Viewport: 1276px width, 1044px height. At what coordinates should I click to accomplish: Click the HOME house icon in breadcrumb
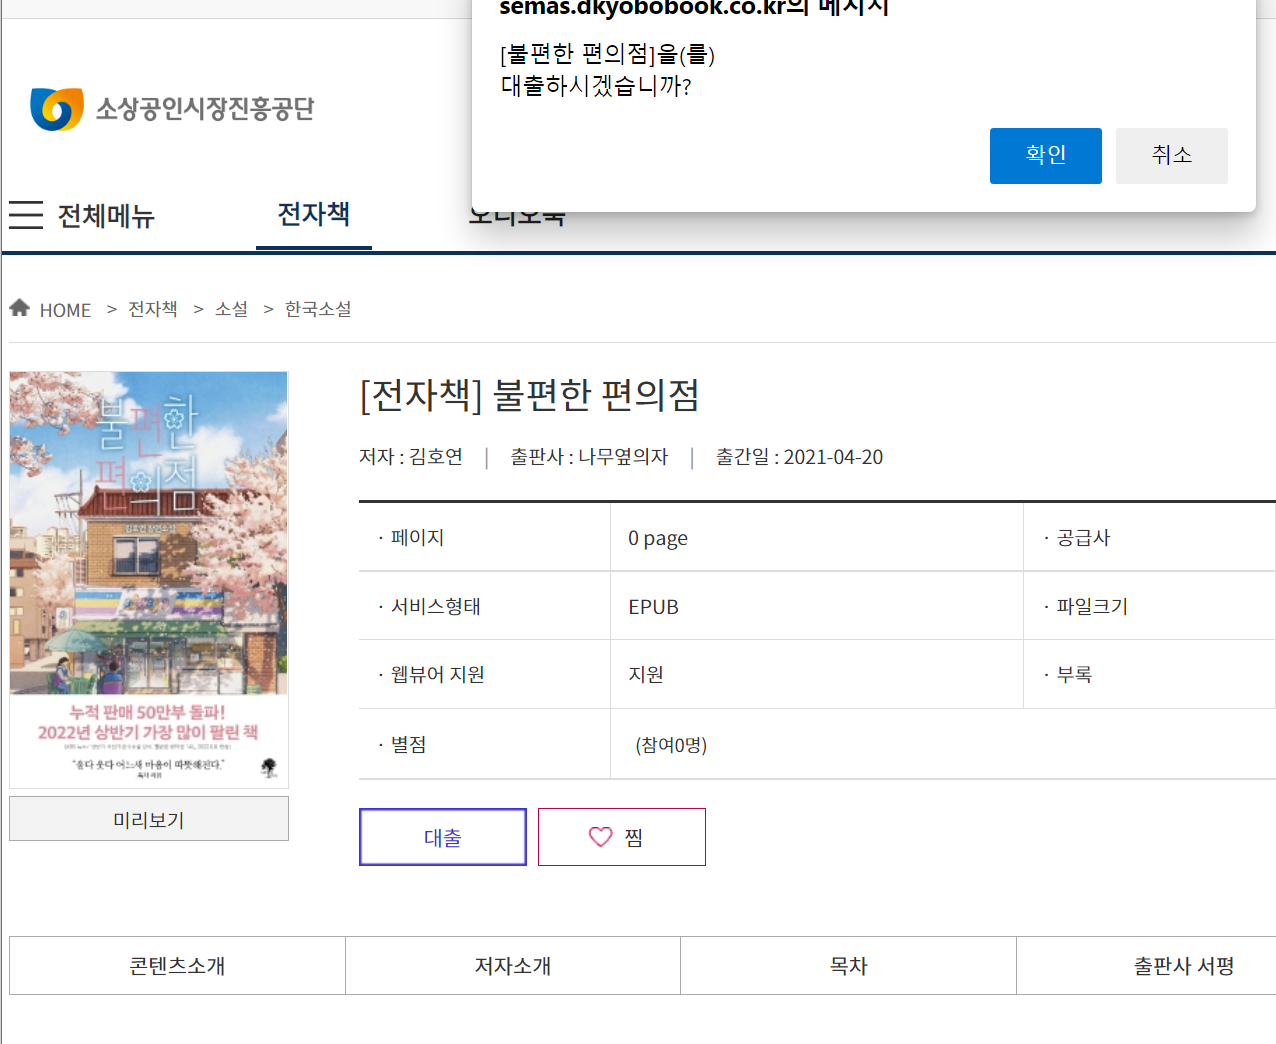(19, 308)
